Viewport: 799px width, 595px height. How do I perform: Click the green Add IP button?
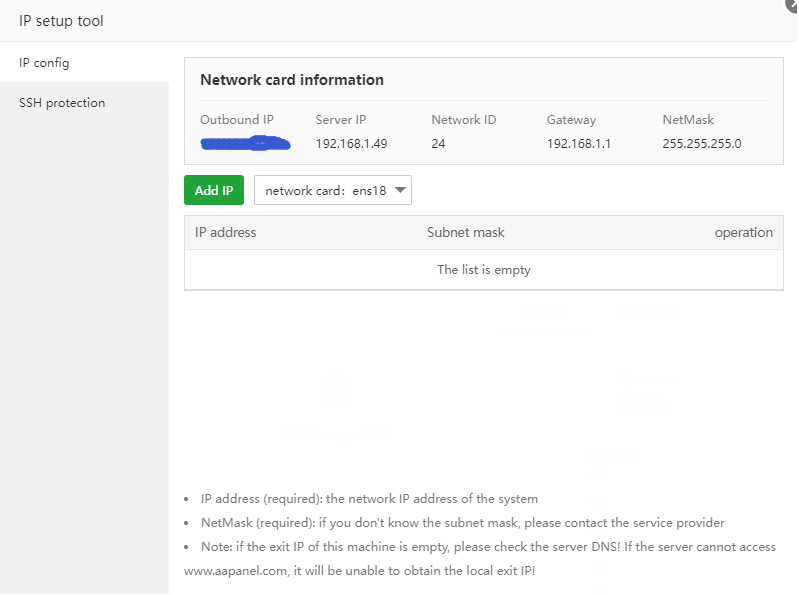click(x=214, y=191)
